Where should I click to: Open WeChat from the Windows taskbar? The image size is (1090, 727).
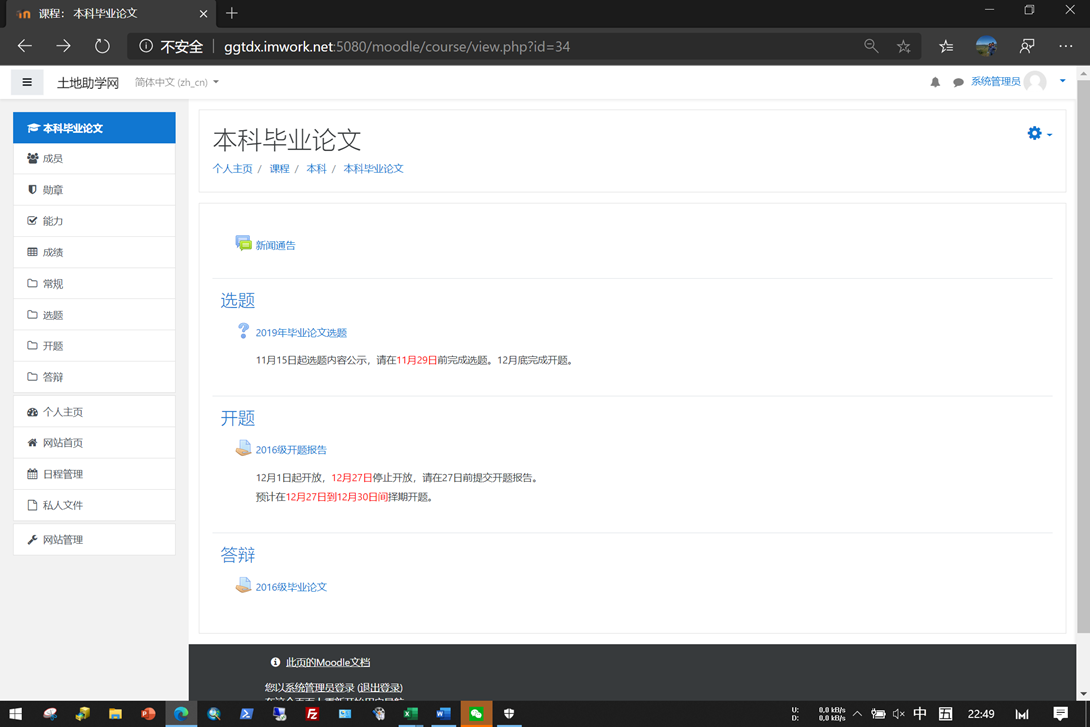[476, 713]
